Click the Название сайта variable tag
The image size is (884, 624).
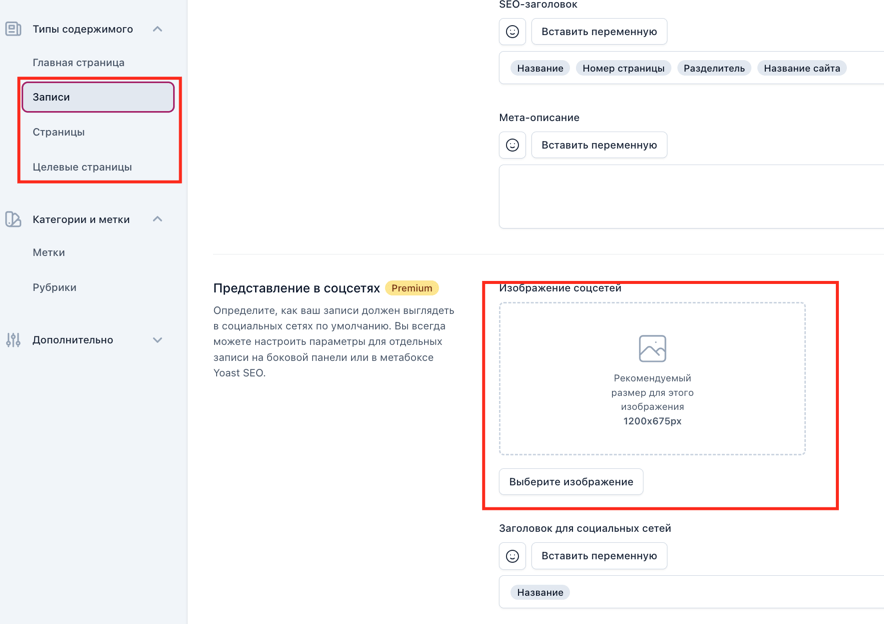(x=802, y=68)
